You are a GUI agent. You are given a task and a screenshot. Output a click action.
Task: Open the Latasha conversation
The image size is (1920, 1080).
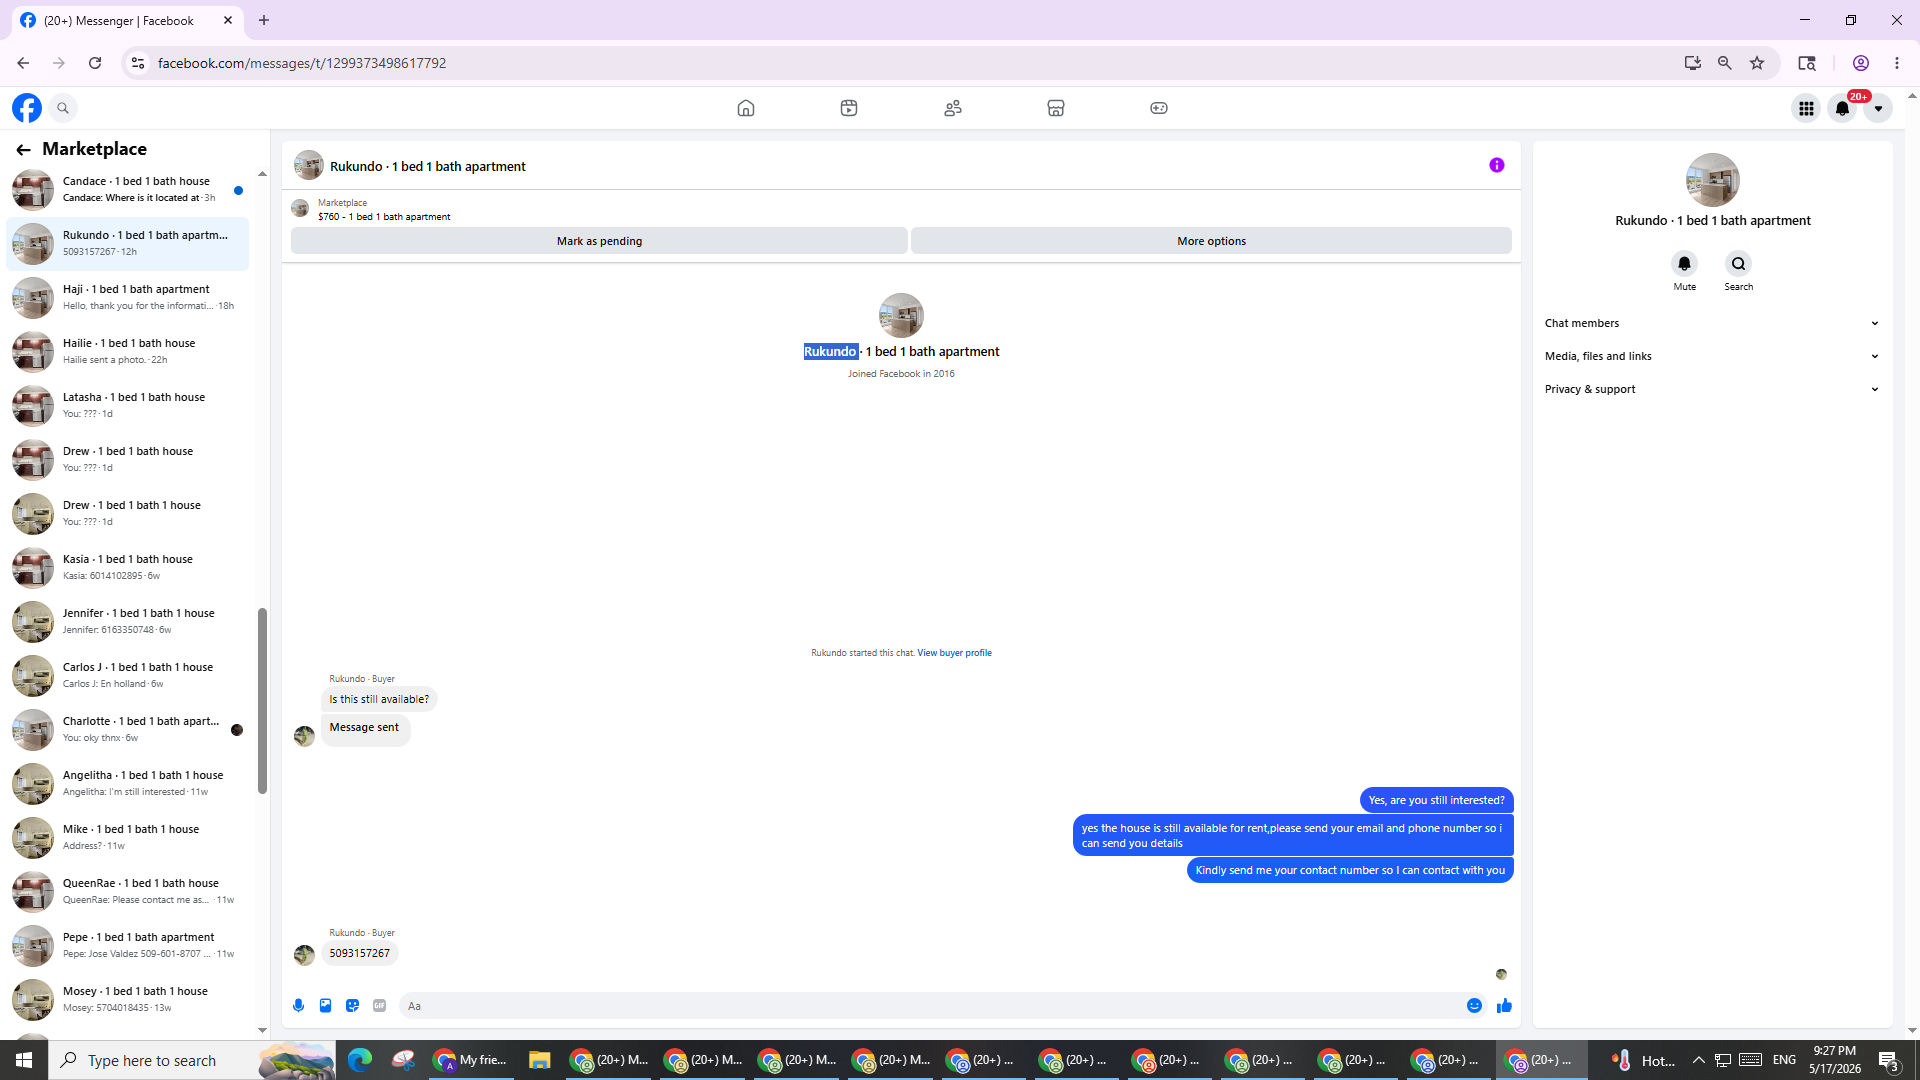click(128, 405)
